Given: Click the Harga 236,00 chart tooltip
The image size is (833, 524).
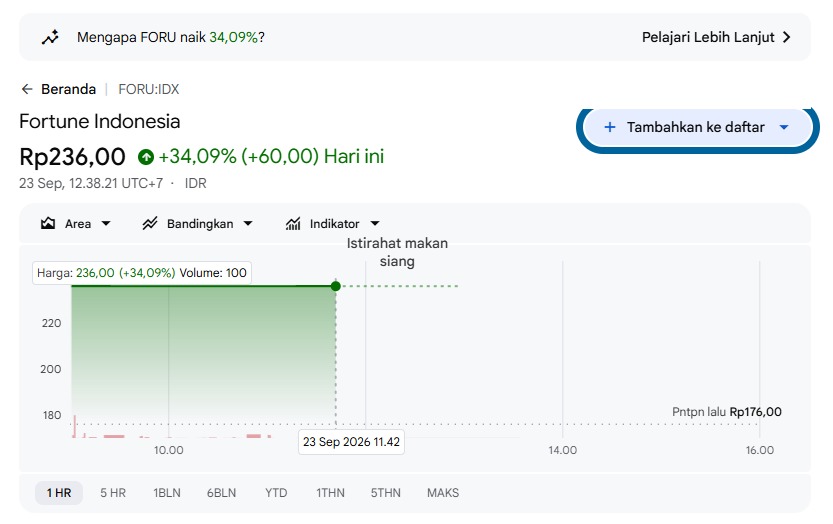Looking at the screenshot, I should [142, 273].
